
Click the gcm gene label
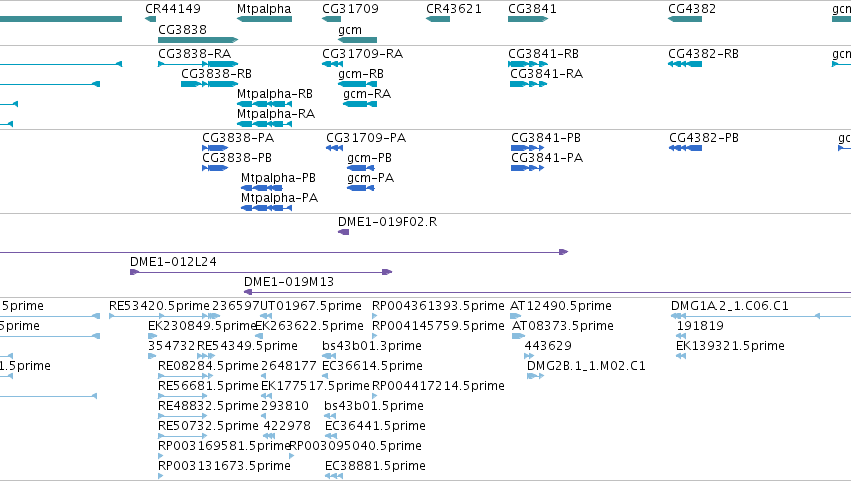[x=350, y=30]
